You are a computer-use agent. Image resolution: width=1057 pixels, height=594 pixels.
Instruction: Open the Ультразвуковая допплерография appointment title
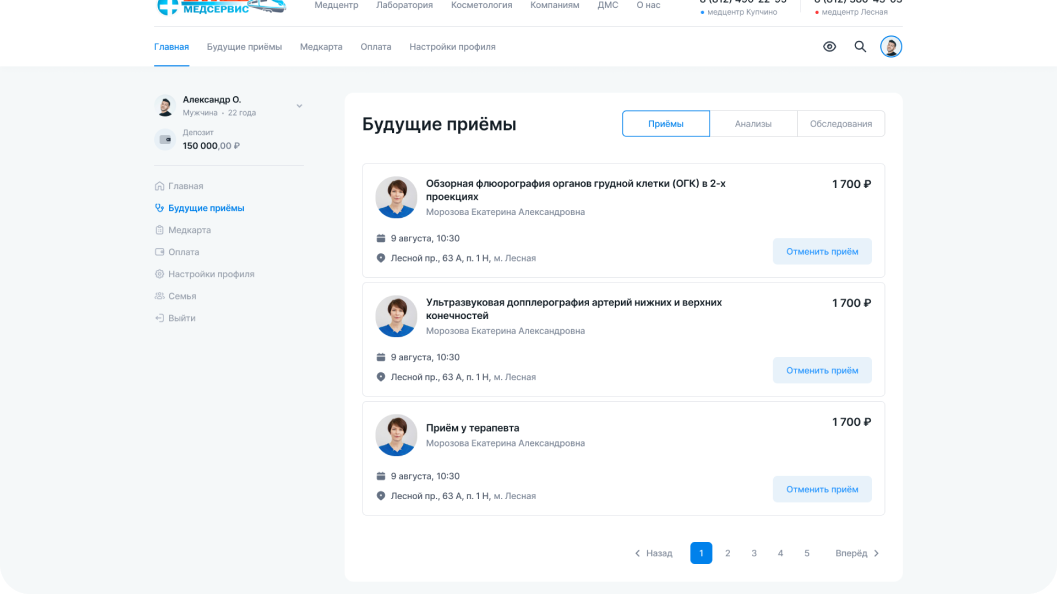[574, 309]
